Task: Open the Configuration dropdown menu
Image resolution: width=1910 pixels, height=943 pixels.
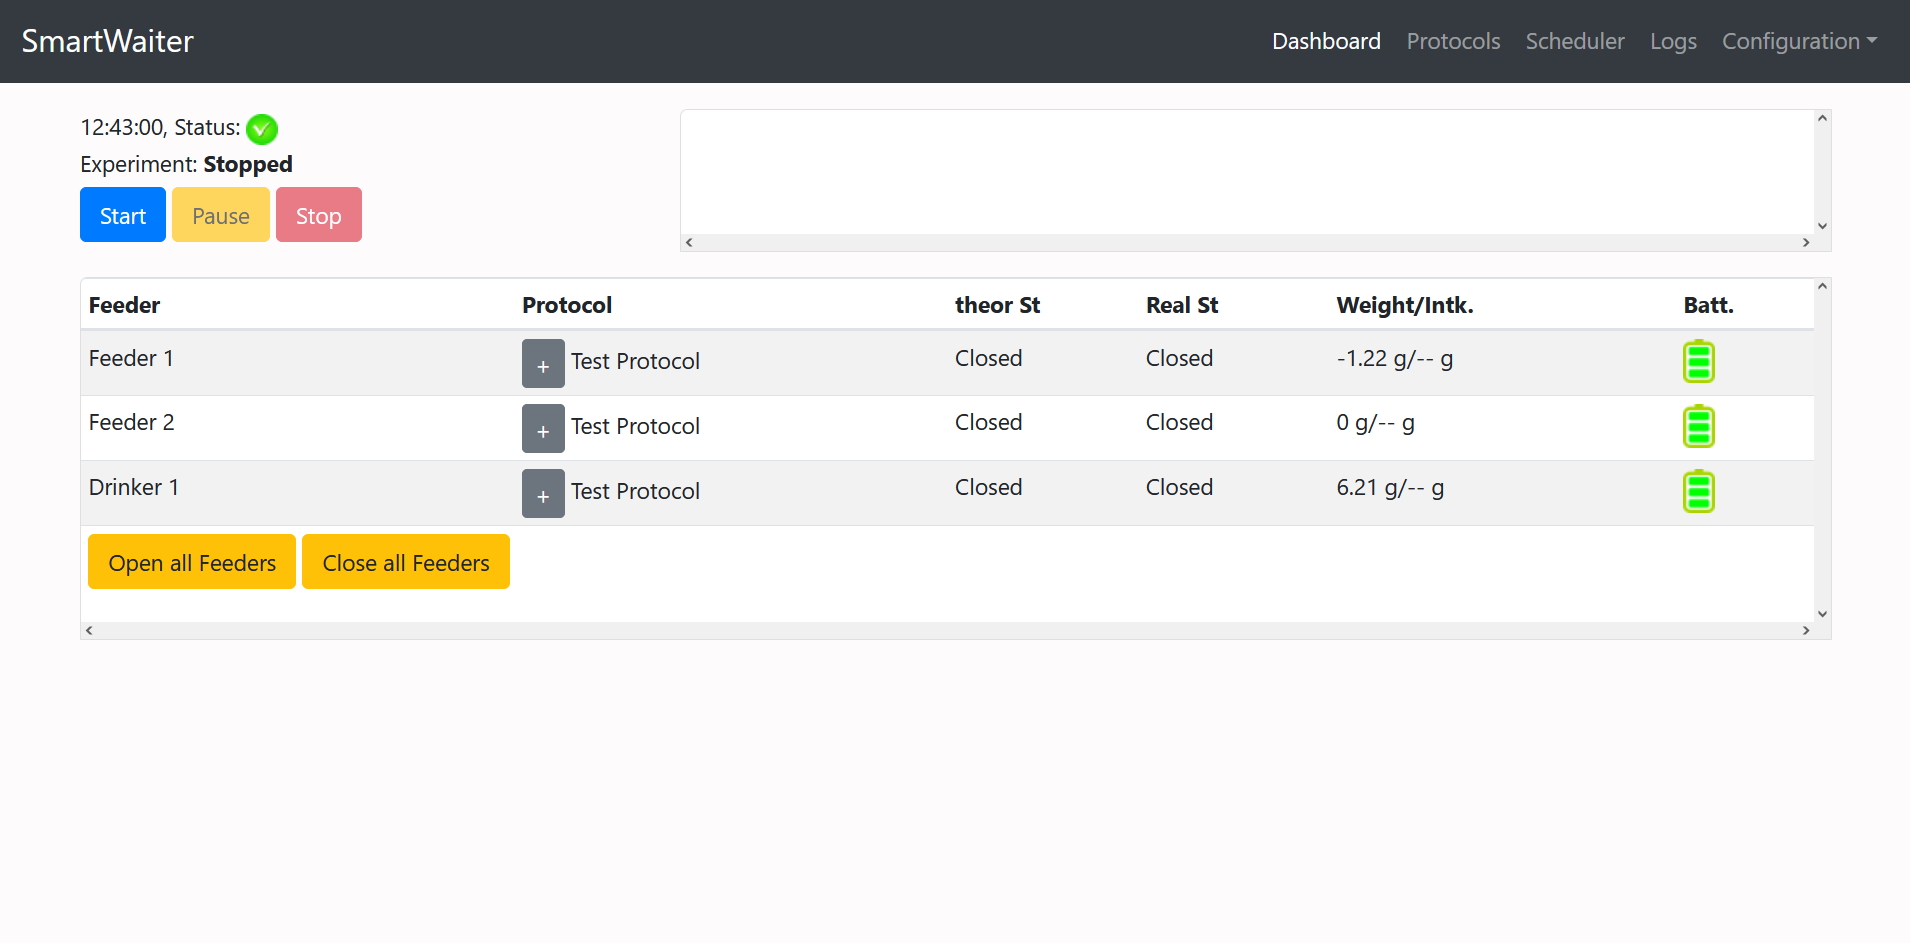Action: pos(1798,41)
